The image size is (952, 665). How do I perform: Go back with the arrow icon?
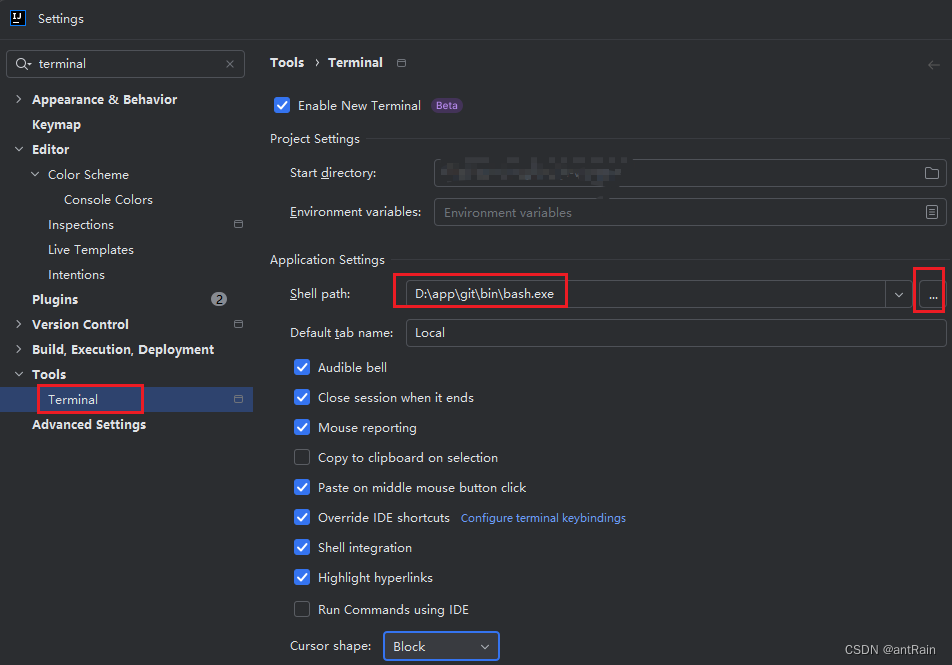pyautogui.click(x=934, y=64)
